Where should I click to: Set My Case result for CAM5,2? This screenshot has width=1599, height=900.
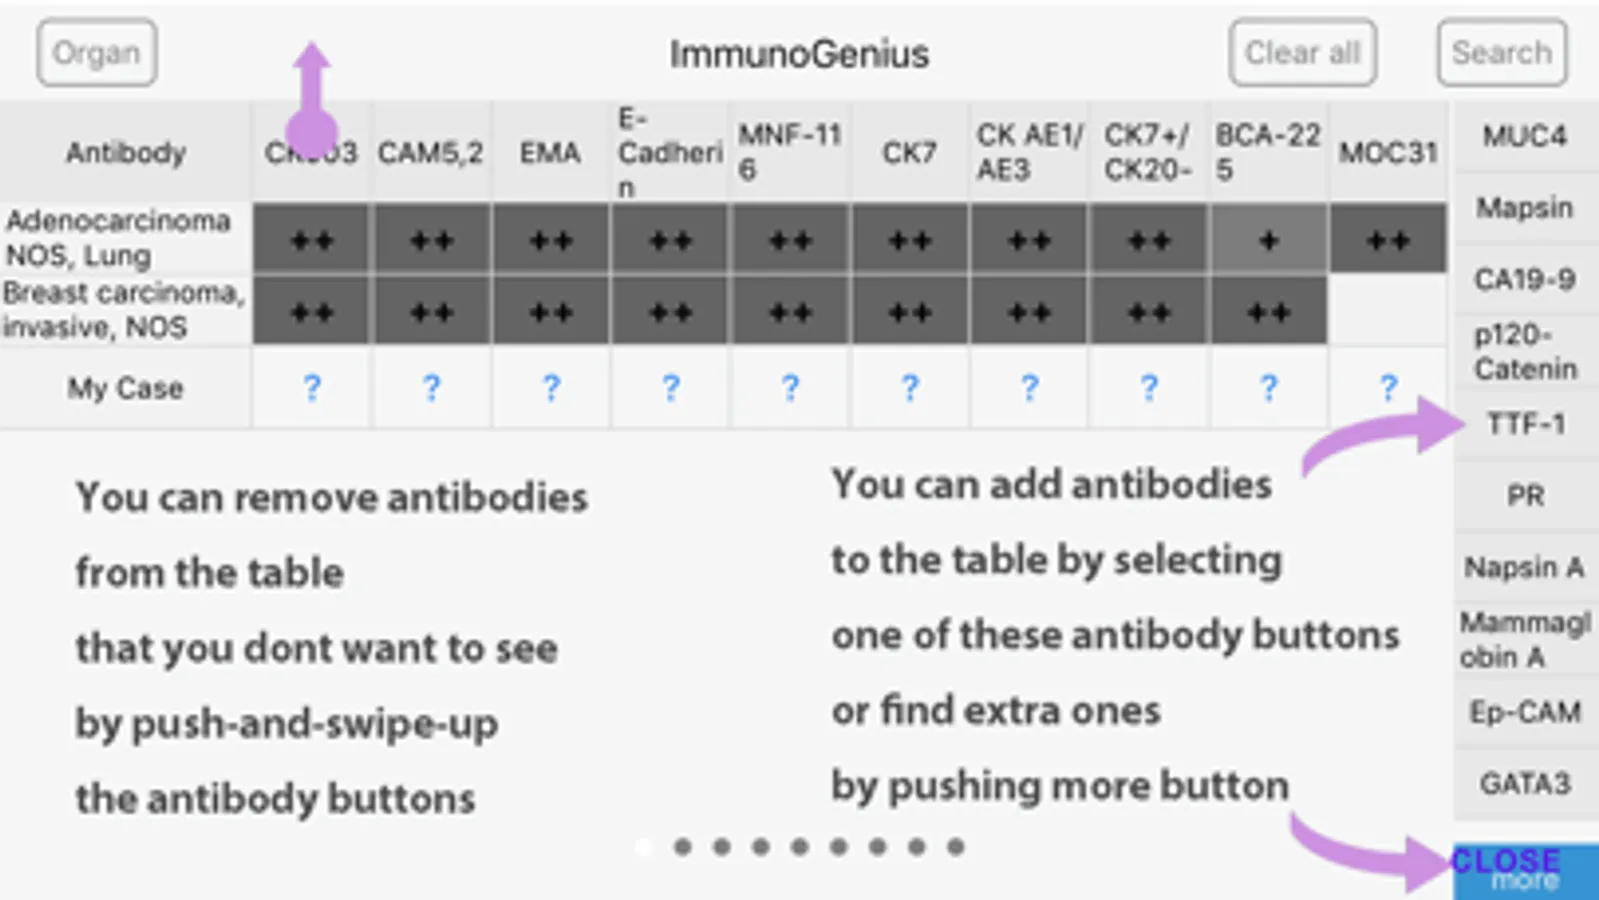click(431, 388)
